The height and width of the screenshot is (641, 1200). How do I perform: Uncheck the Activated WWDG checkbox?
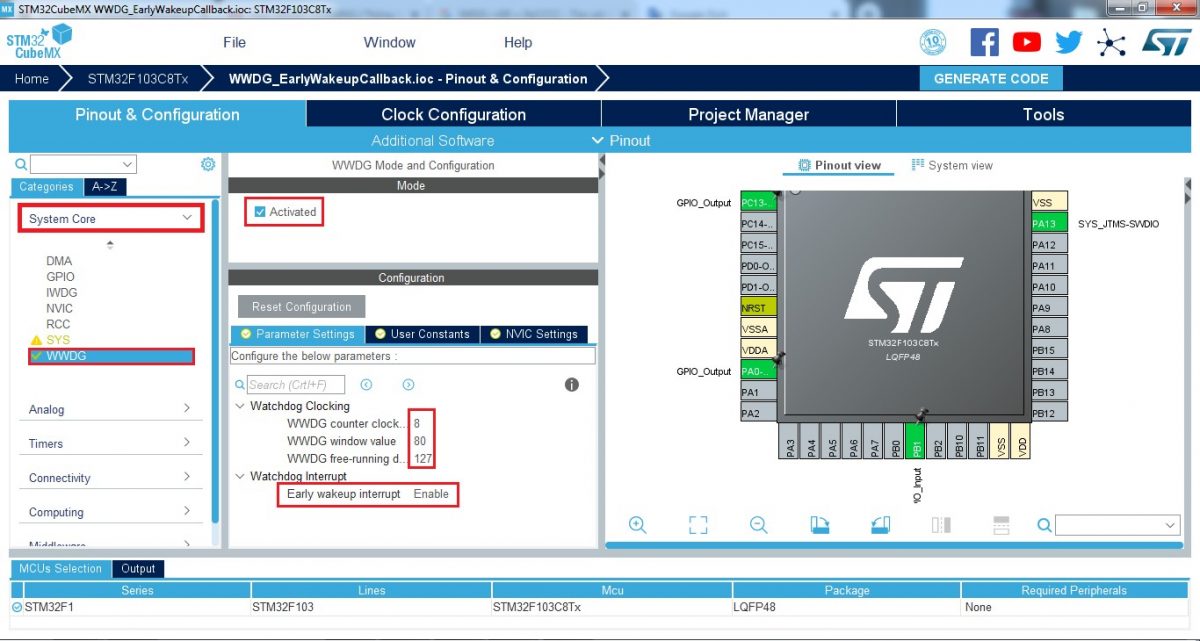pyautogui.click(x=260, y=212)
